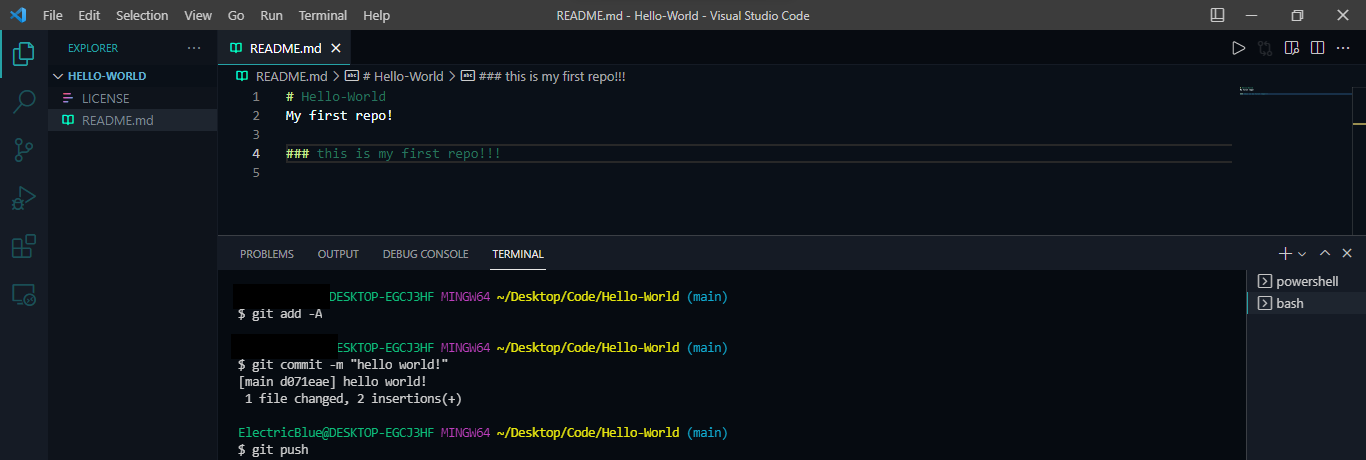Click the bash terminal icon

1264,303
